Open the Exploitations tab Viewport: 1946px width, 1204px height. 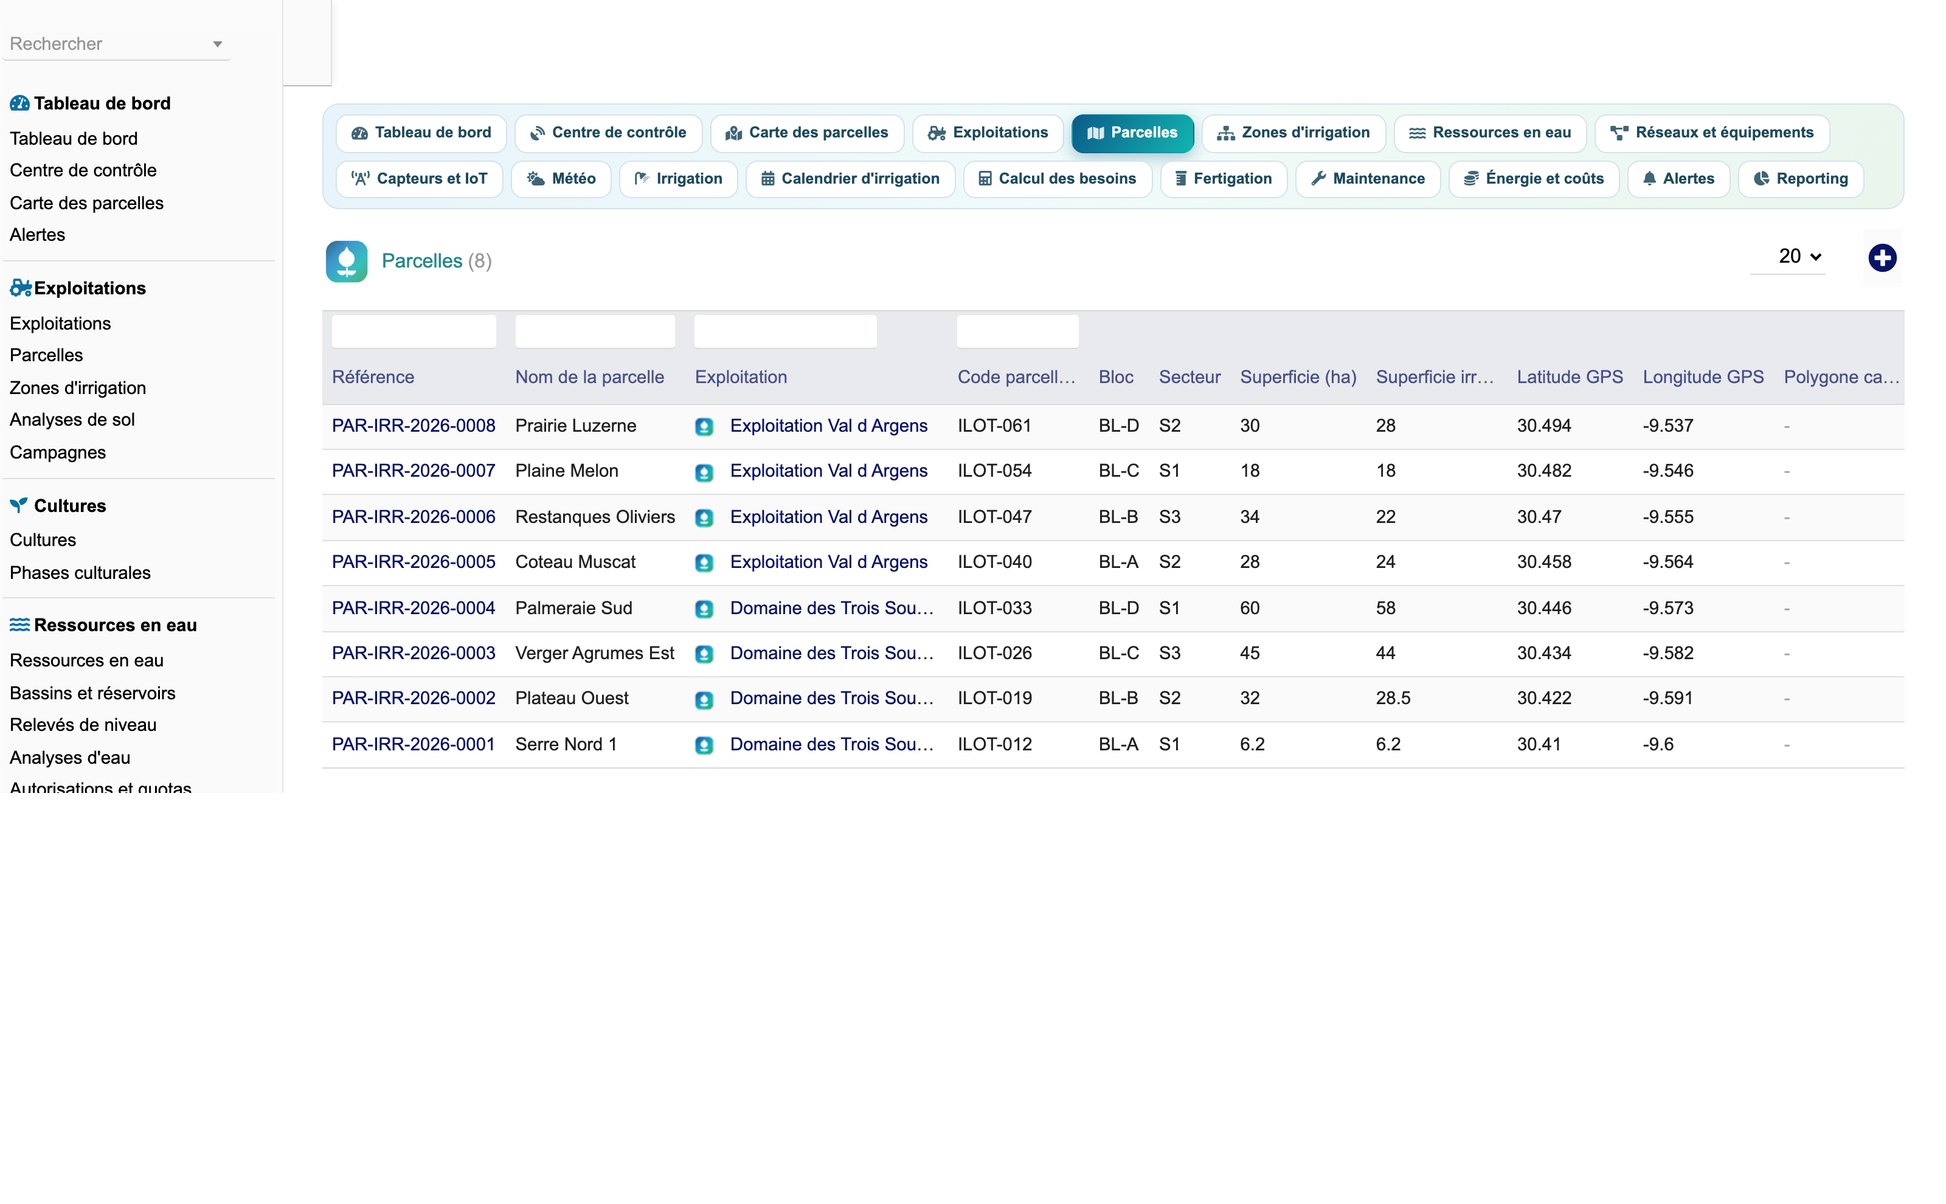tap(987, 133)
